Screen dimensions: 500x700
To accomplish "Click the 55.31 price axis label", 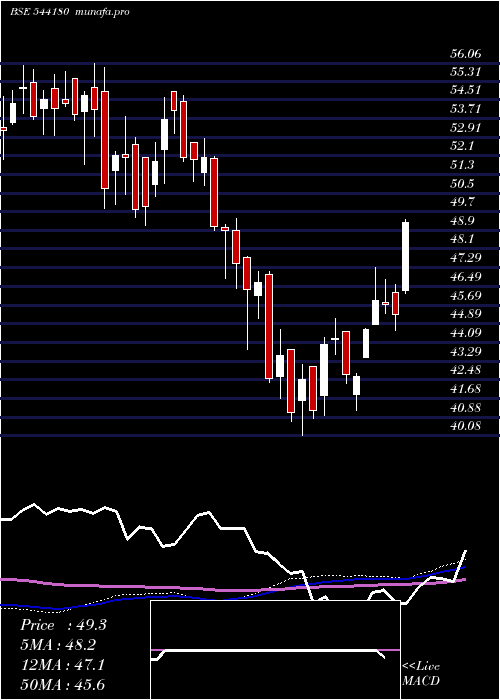I will 466,72.
